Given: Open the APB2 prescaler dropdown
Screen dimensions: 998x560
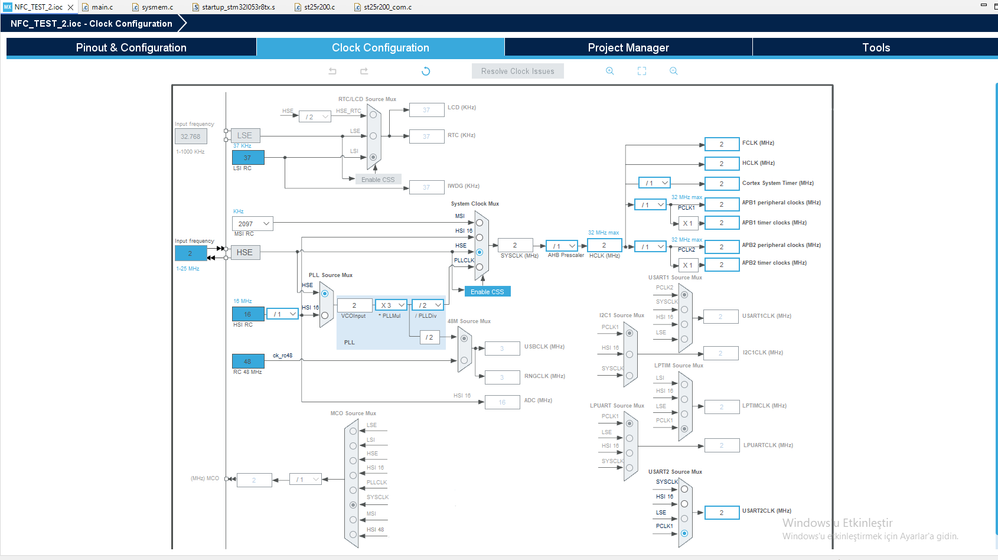Looking at the screenshot, I should point(650,246).
